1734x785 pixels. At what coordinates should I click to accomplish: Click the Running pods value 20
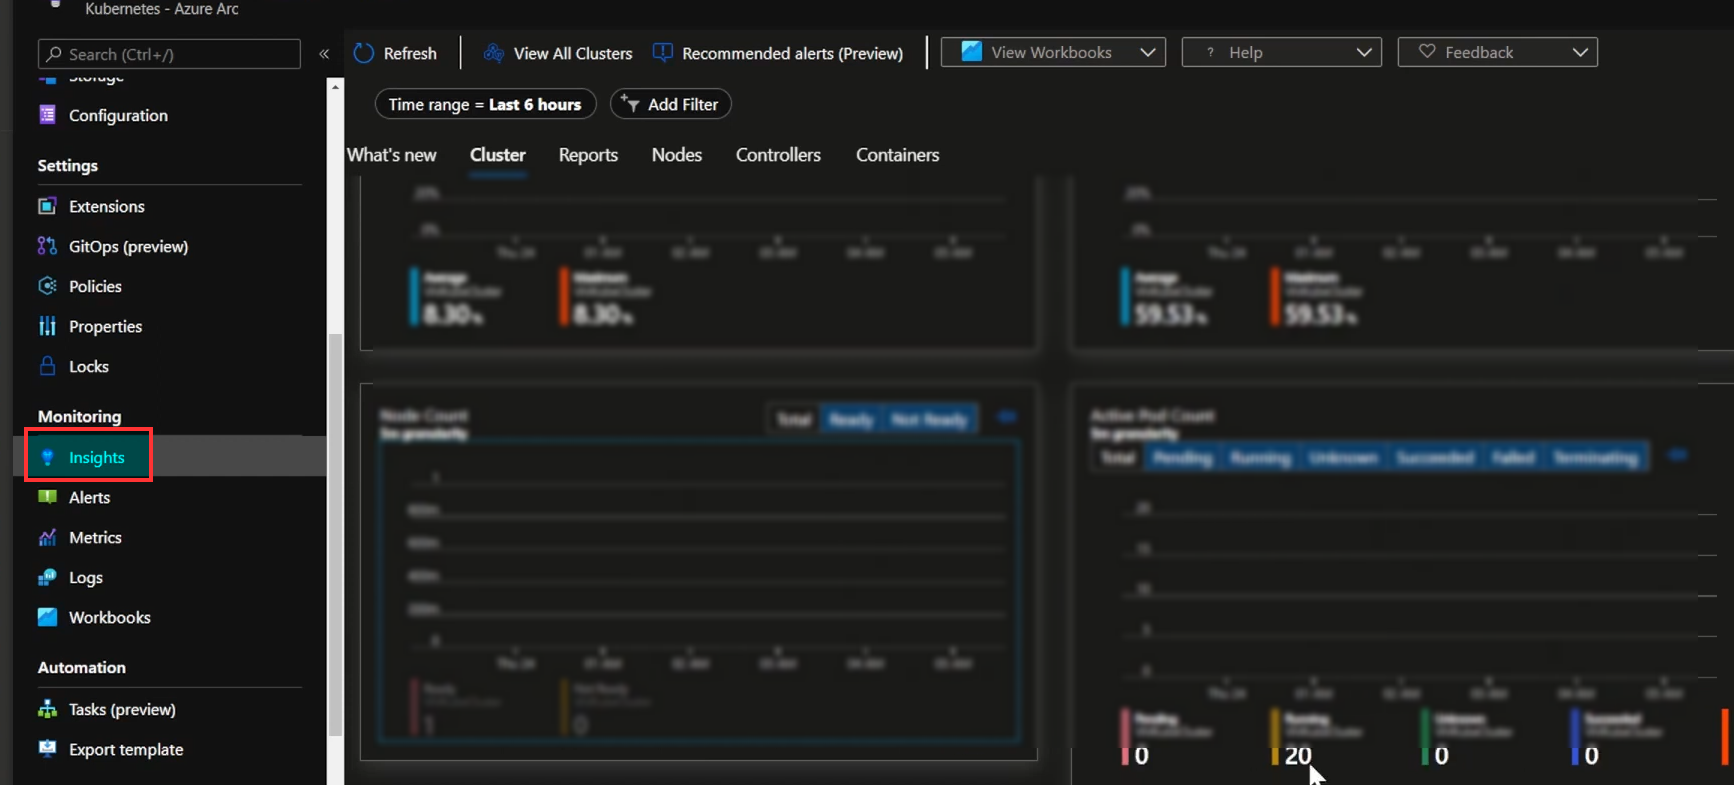(x=1298, y=756)
